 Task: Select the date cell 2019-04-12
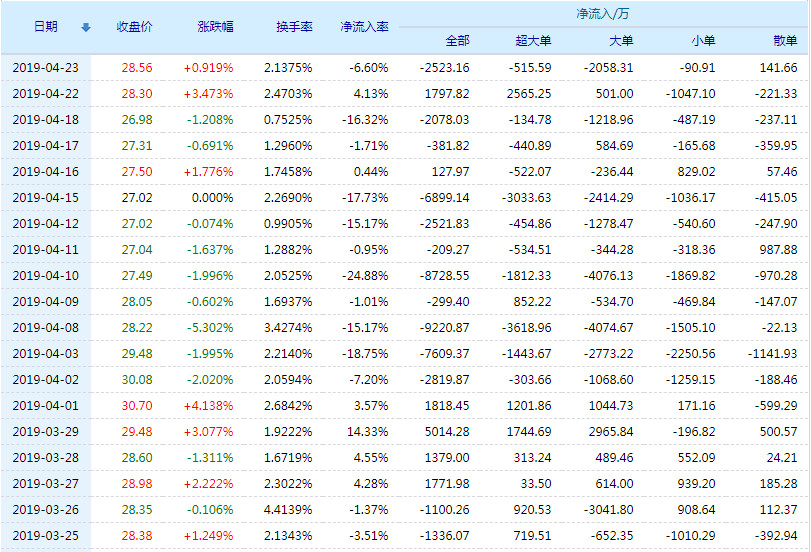click(46, 223)
